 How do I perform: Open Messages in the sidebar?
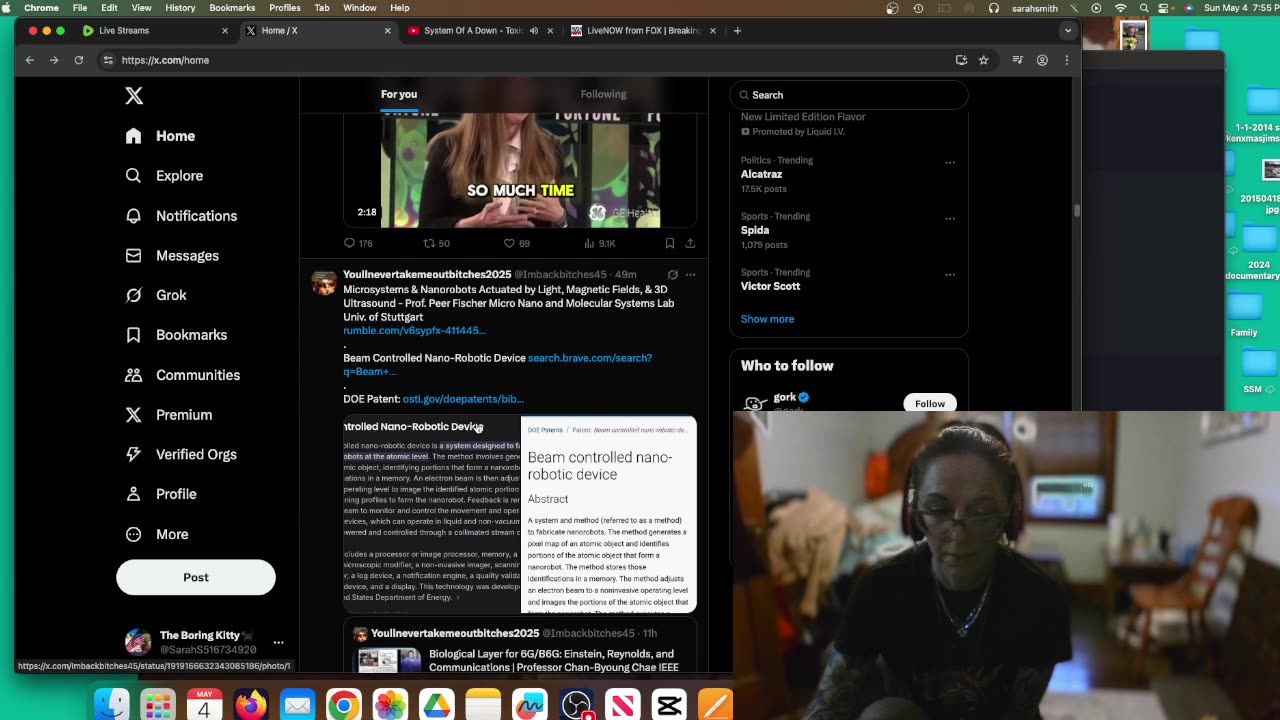(x=172, y=256)
